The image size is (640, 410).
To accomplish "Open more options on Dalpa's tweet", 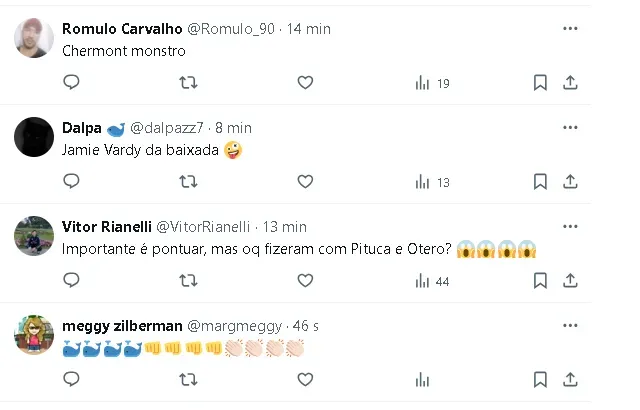I will tap(570, 128).
